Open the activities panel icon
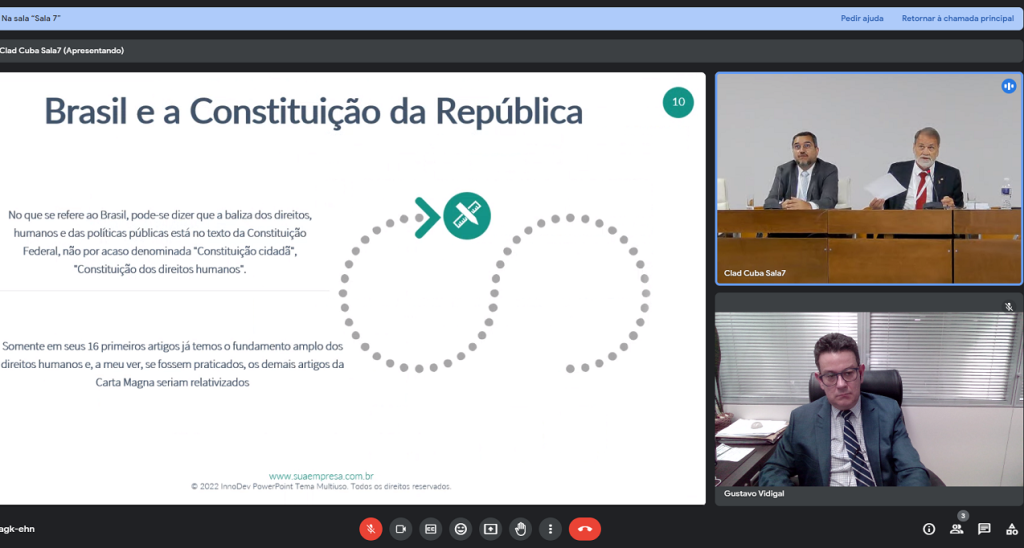1024x548 pixels. 1011,529
